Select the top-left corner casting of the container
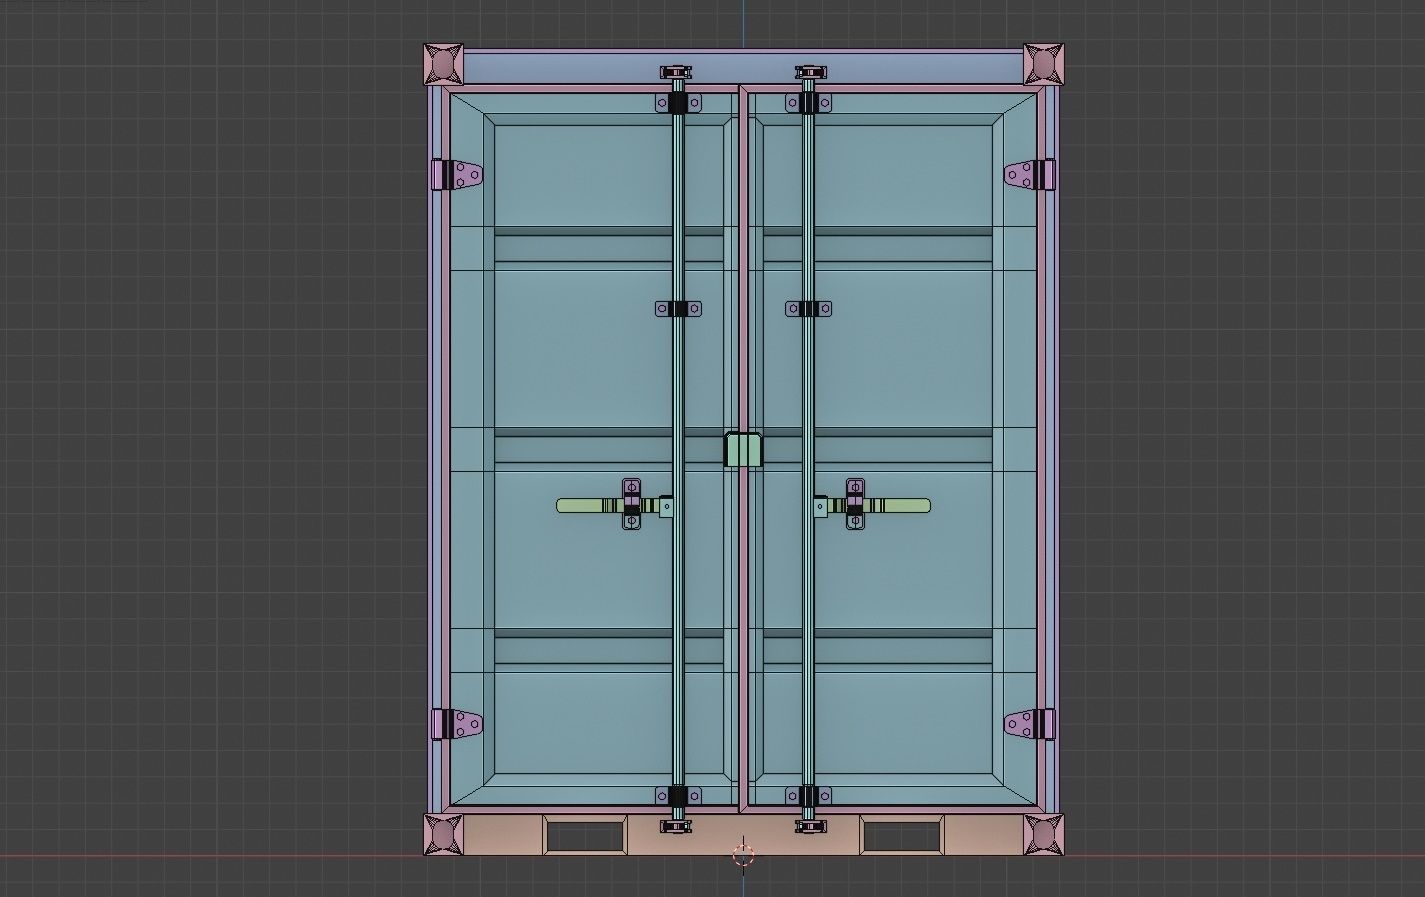Image resolution: width=1425 pixels, height=897 pixels. (444, 63)
